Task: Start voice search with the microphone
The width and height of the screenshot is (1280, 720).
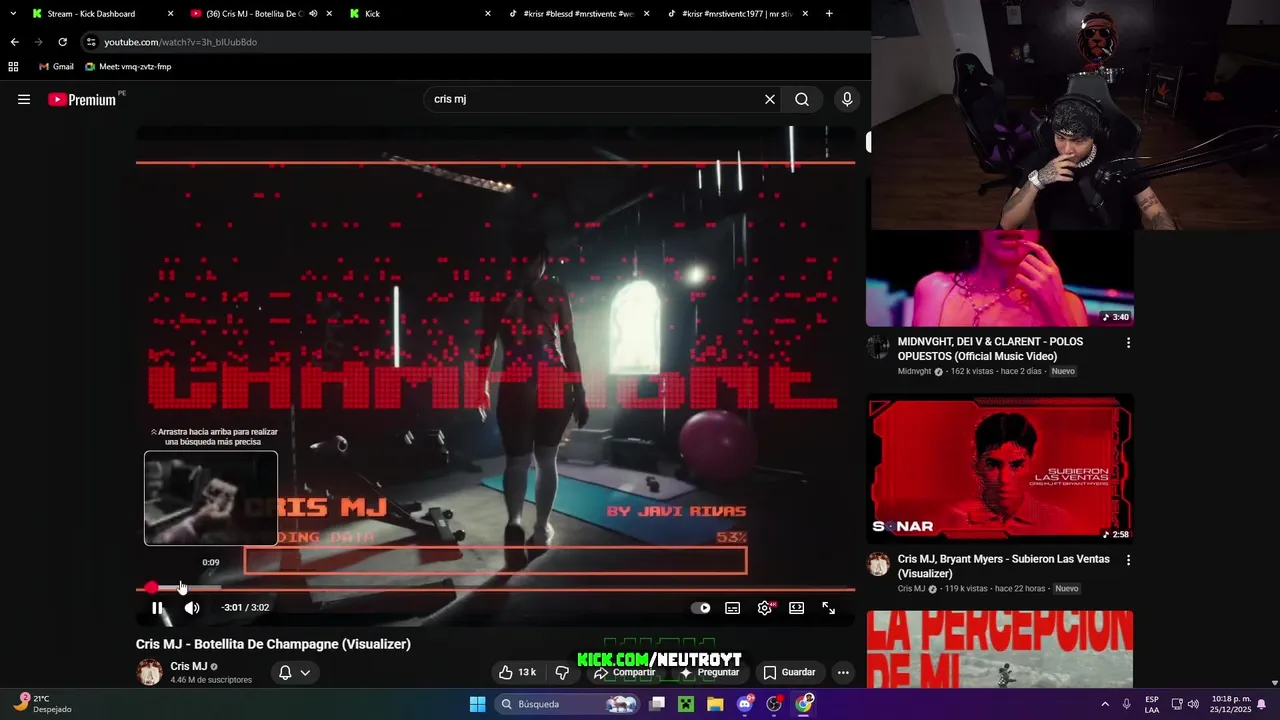Action: tap(847, 99)
